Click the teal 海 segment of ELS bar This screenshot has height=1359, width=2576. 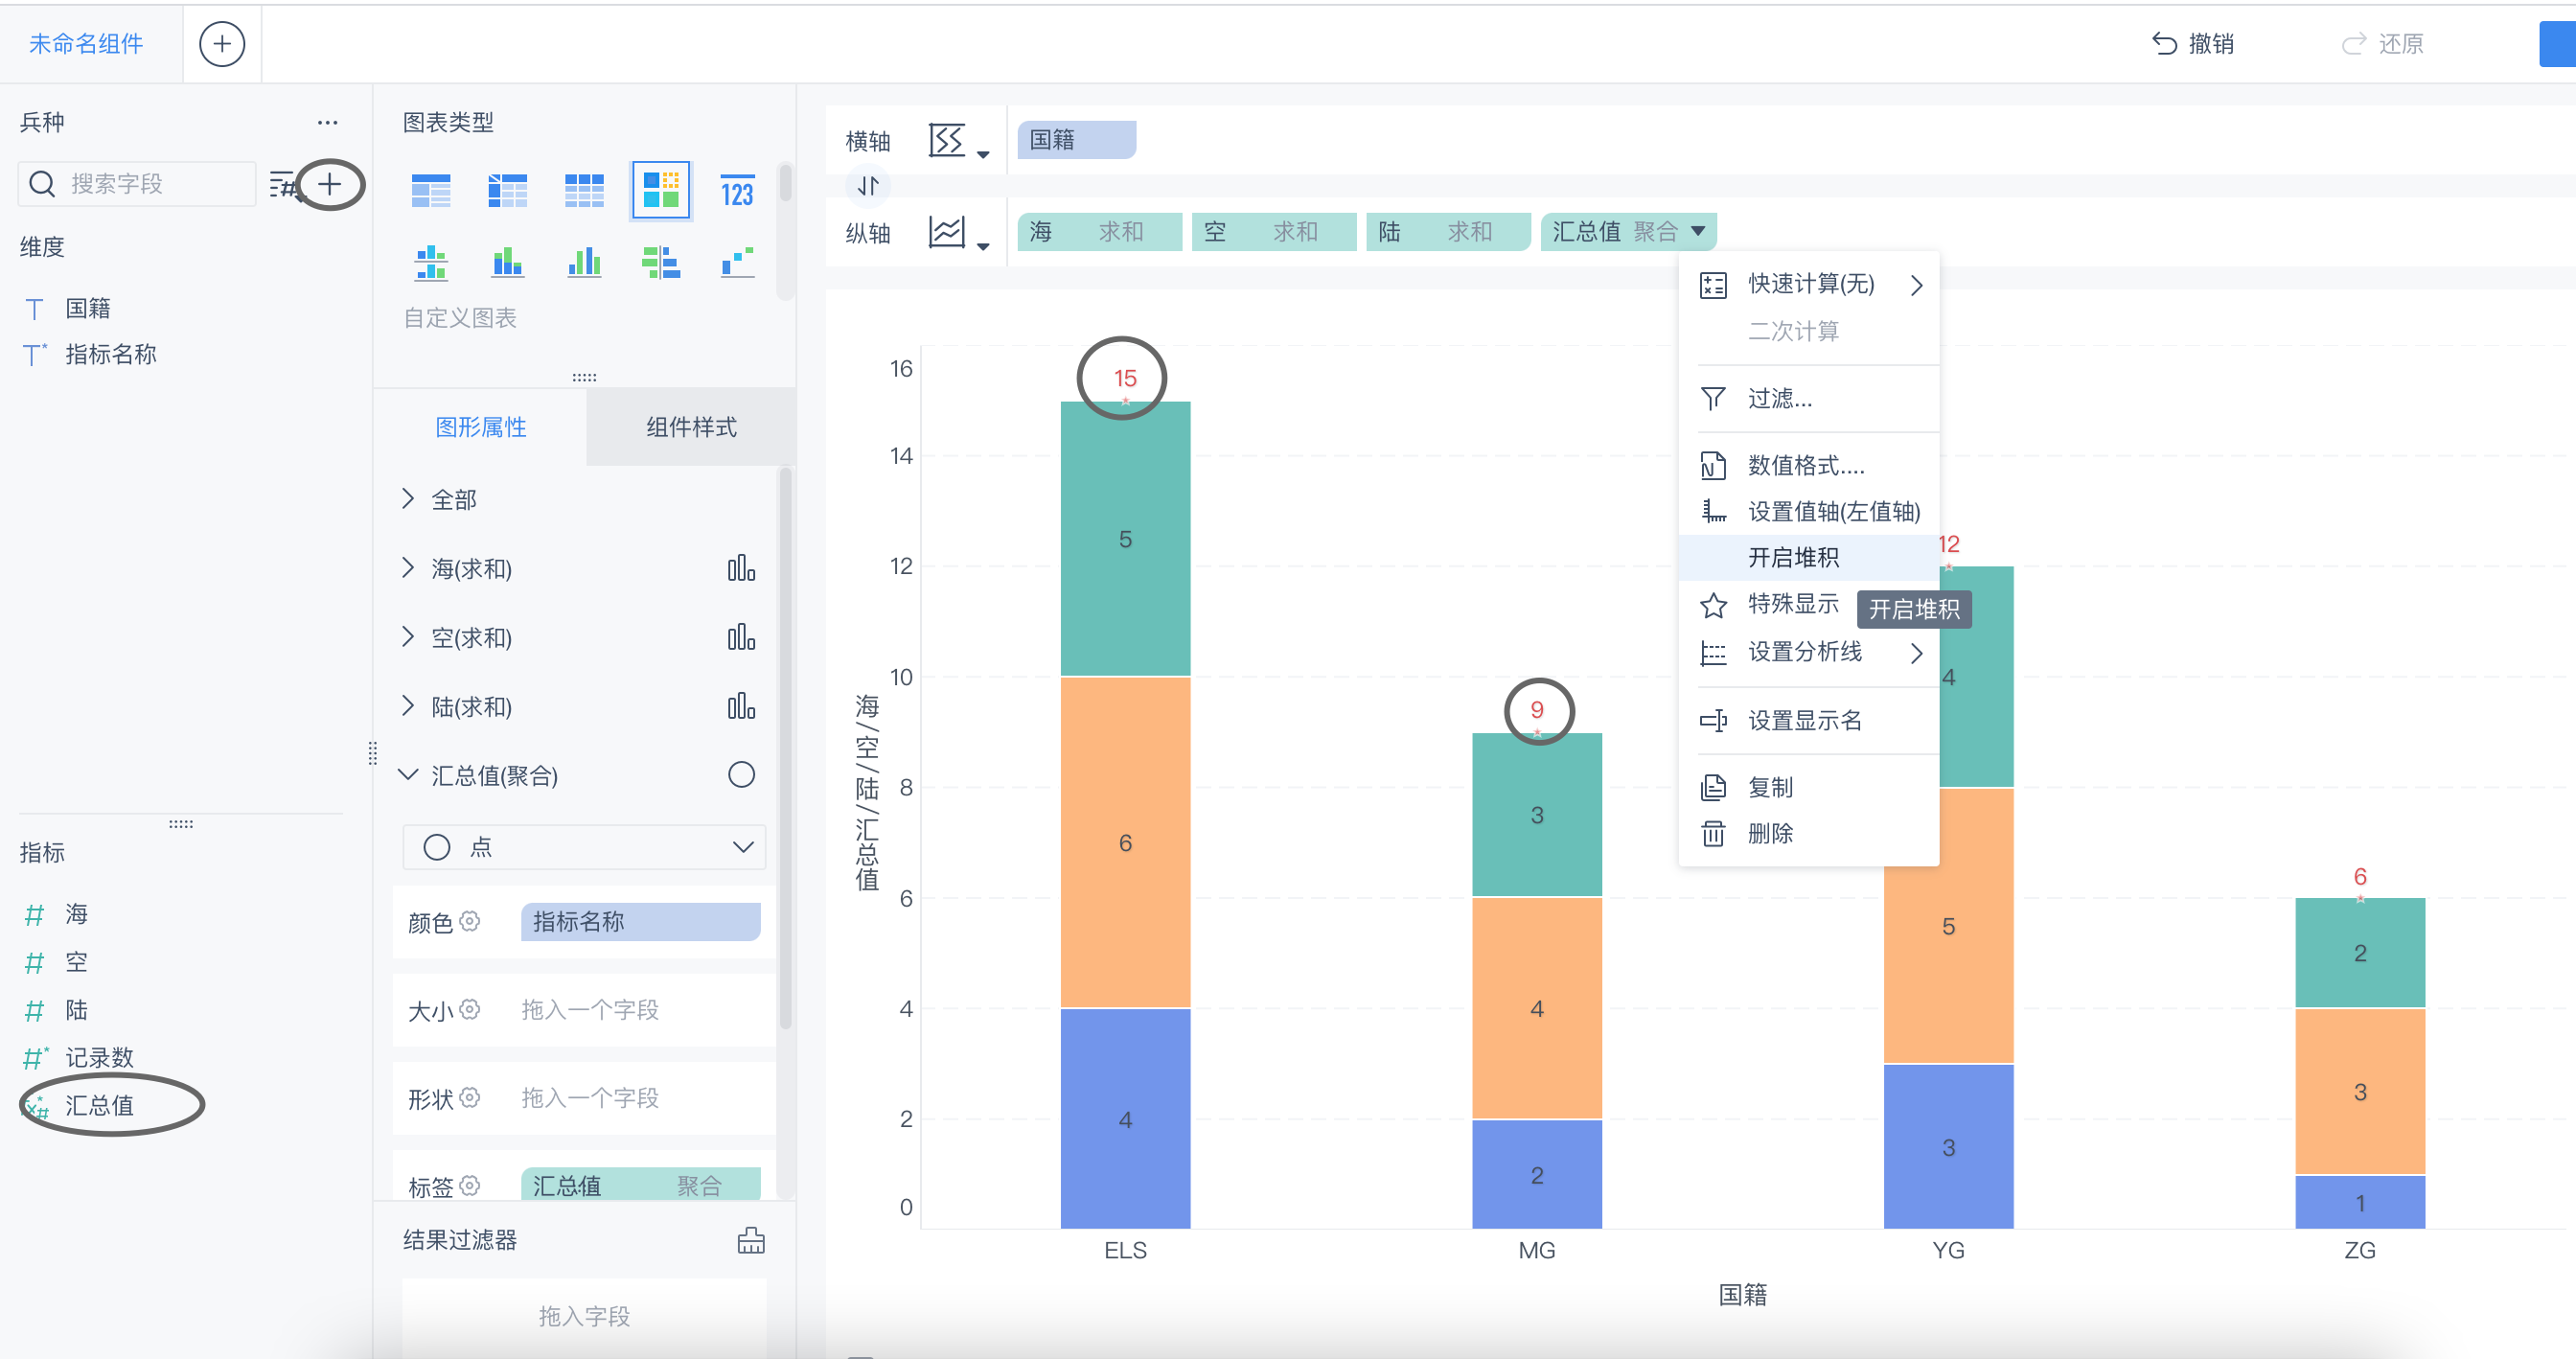pyautogui.click(x=1125, y=540)
